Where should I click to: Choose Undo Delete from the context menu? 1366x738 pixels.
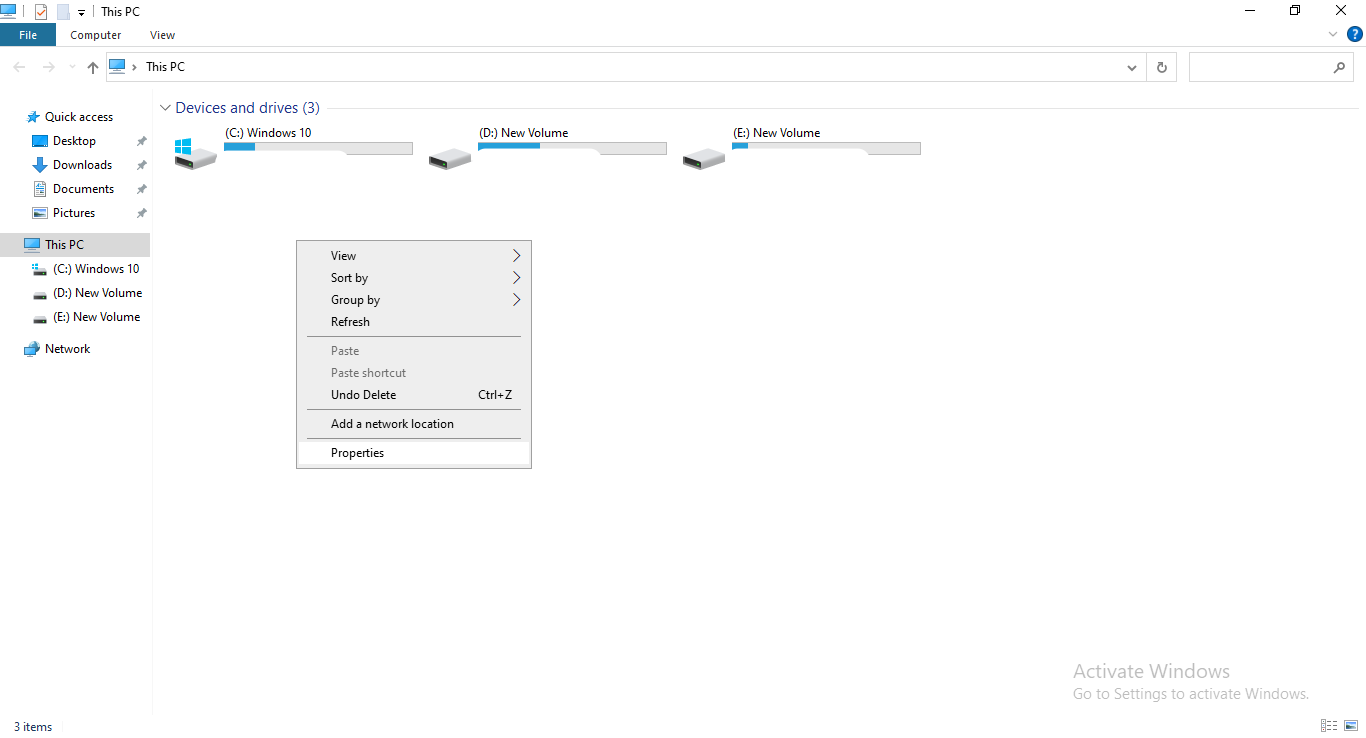click(x=414, y=395)
